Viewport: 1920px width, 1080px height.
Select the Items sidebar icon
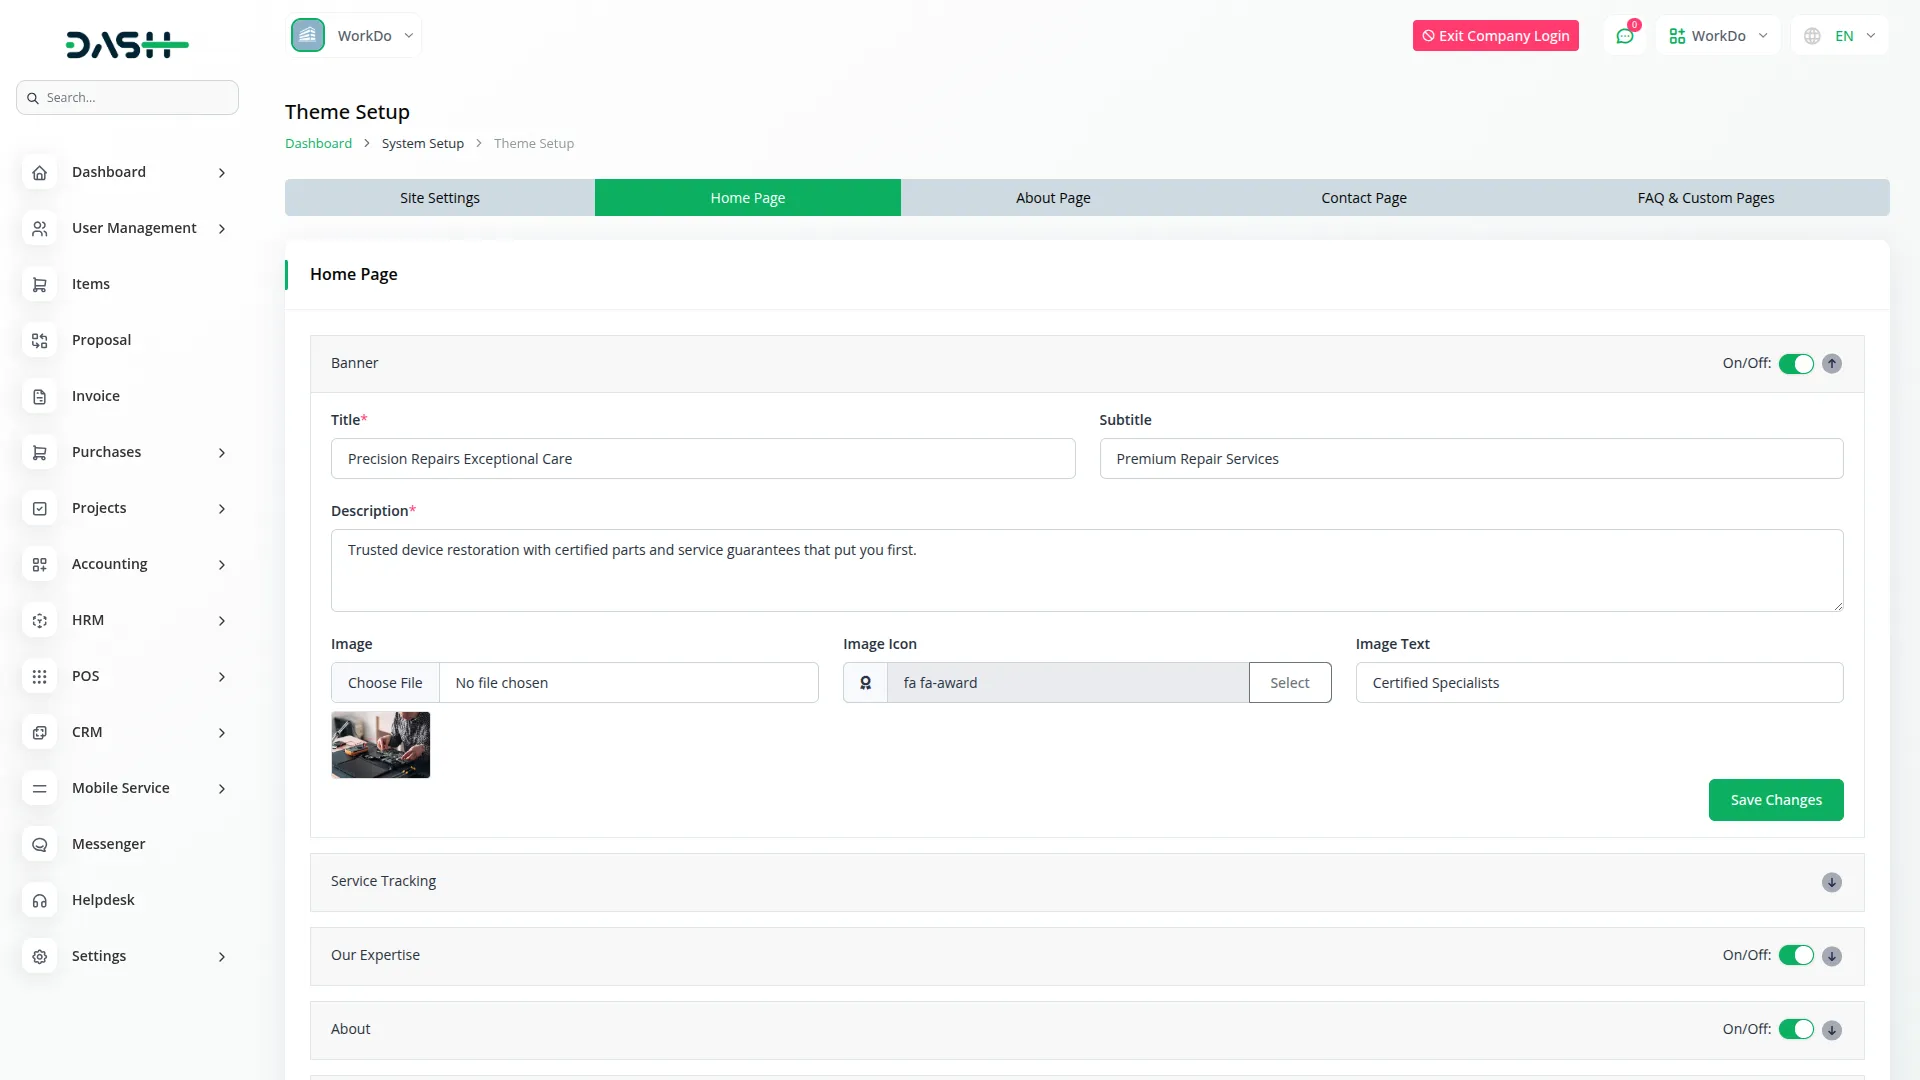(x=39, y=284)
